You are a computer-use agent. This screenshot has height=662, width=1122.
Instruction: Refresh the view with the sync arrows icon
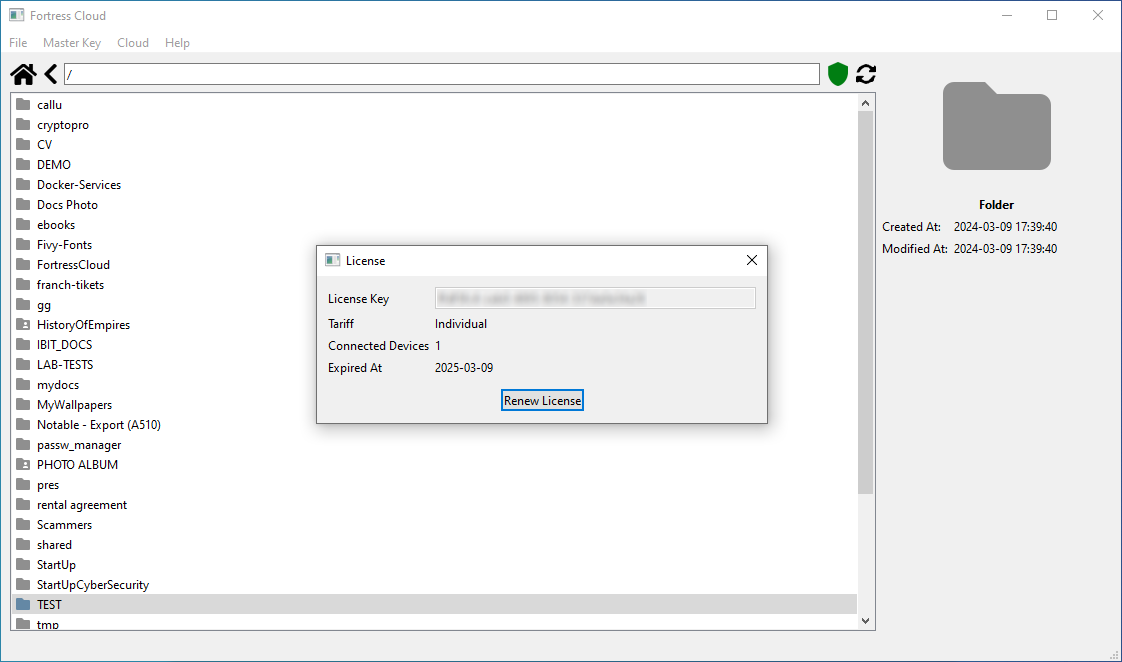point(865,73)
